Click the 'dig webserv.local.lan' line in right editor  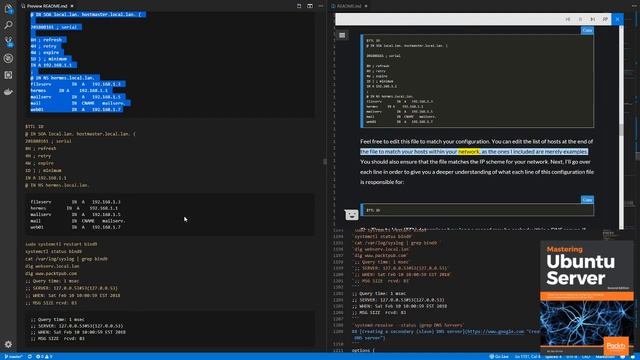(382, 249)
